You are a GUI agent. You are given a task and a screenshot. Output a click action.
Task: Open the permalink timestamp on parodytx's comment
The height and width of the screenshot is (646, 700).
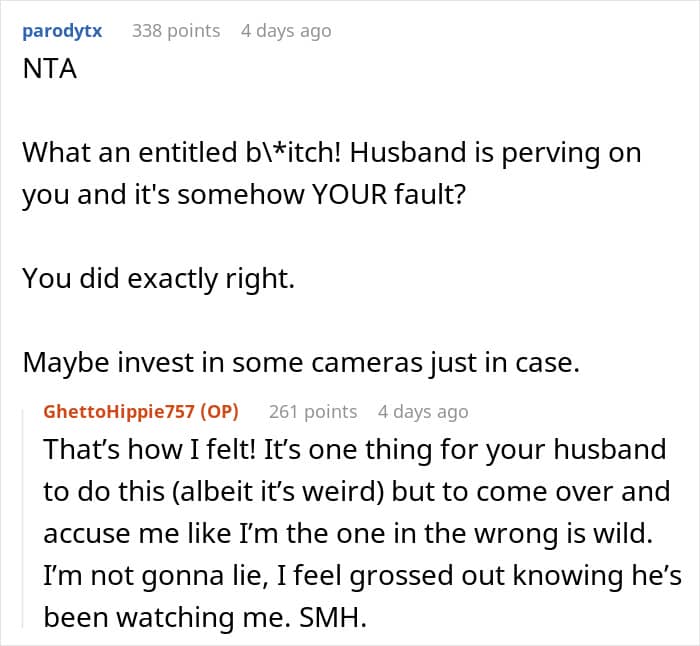click(286, 31)
